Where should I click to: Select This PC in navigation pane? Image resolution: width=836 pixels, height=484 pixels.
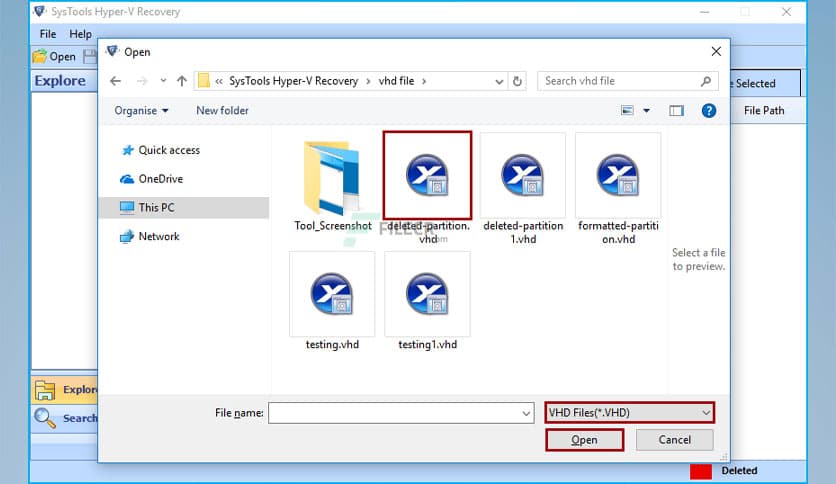(184, 207)
